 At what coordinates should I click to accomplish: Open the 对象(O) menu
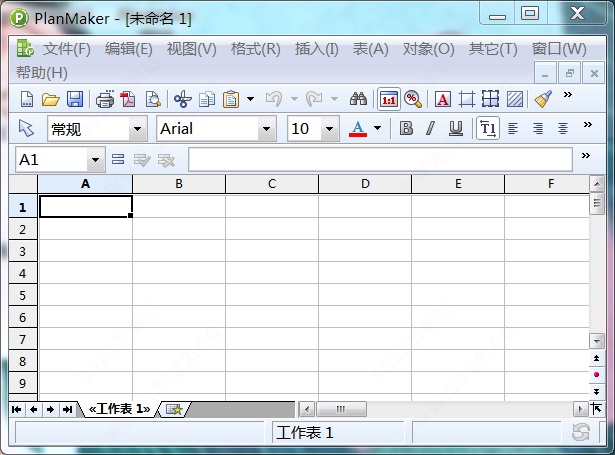coord(428,49)
